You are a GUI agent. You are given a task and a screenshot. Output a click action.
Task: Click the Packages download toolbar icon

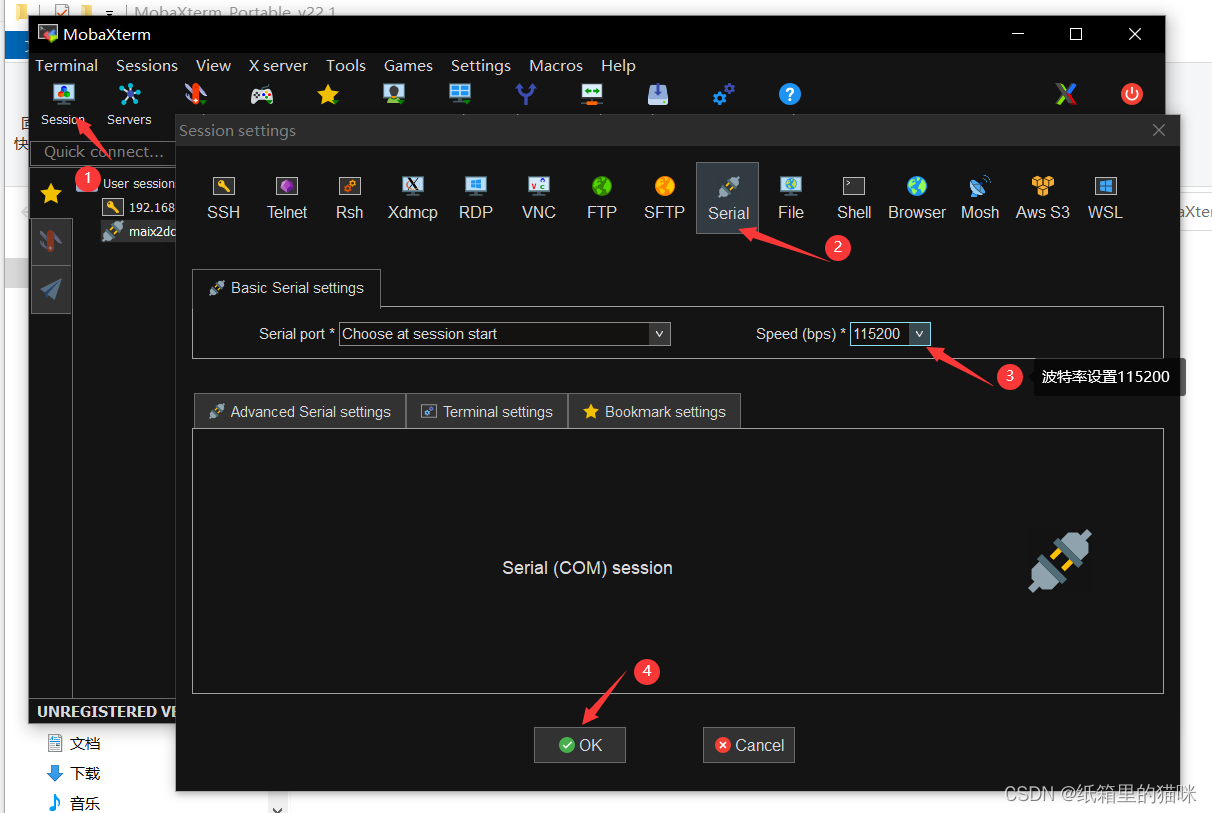pos(658,95)
